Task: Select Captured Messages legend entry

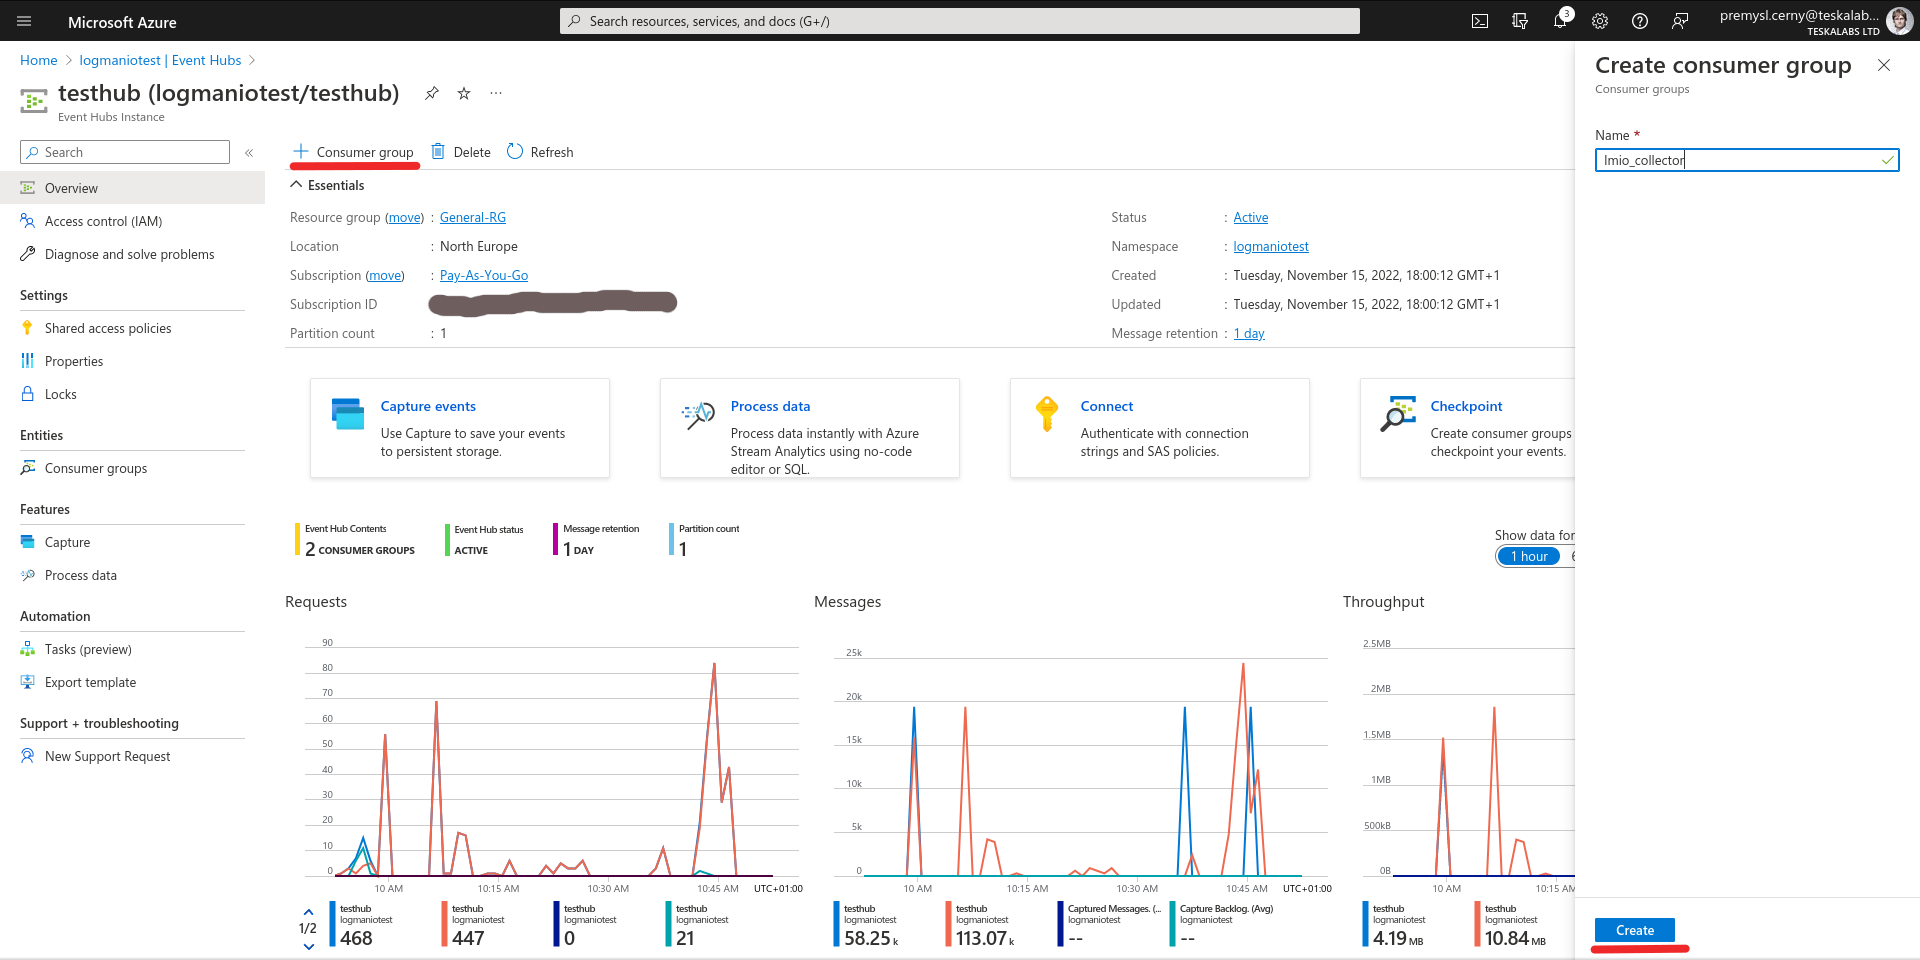Action: (x=1110, y=925)
